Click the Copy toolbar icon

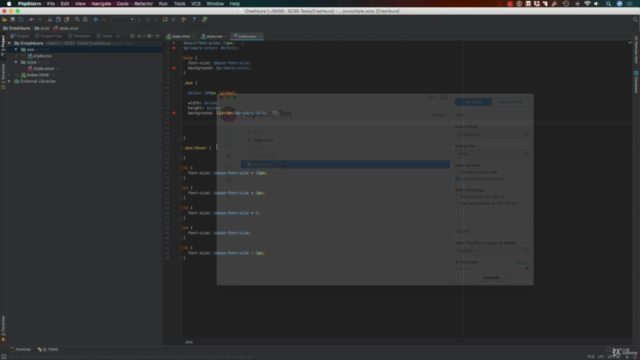coord(58,19)
